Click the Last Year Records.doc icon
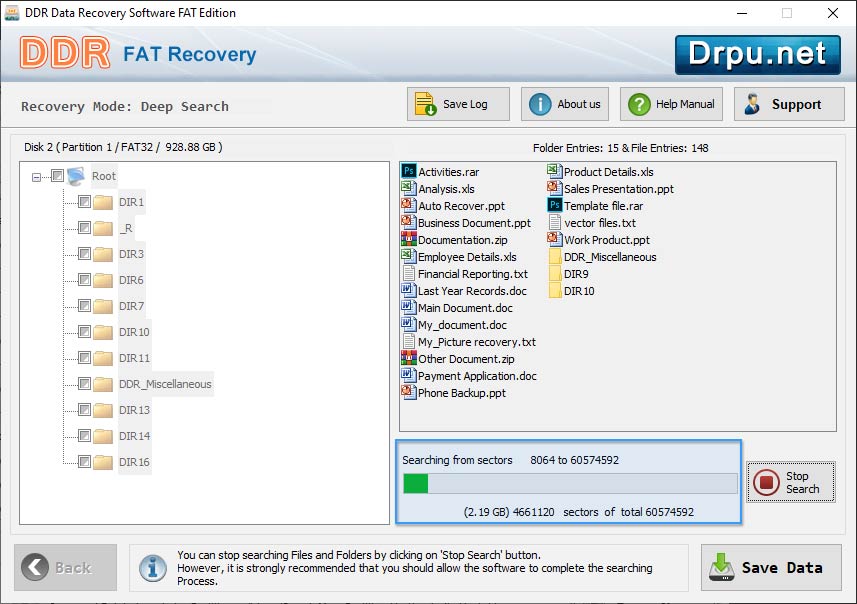Screen dimensions: 857x604 [x=408, y=290]
